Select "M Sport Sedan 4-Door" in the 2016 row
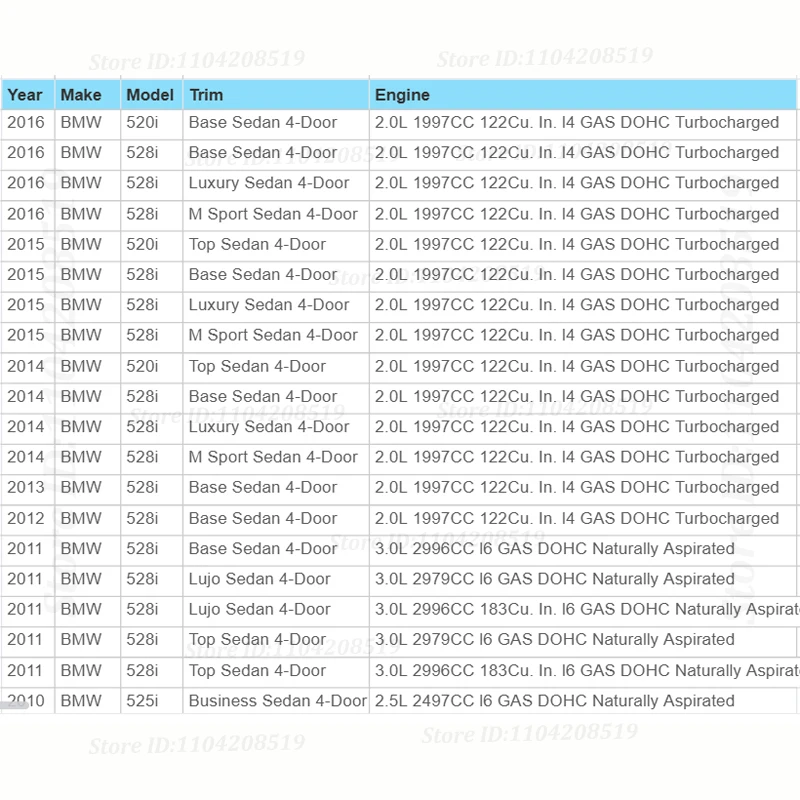The height and width of the screenshot is (800, 800). pos(273,214)
